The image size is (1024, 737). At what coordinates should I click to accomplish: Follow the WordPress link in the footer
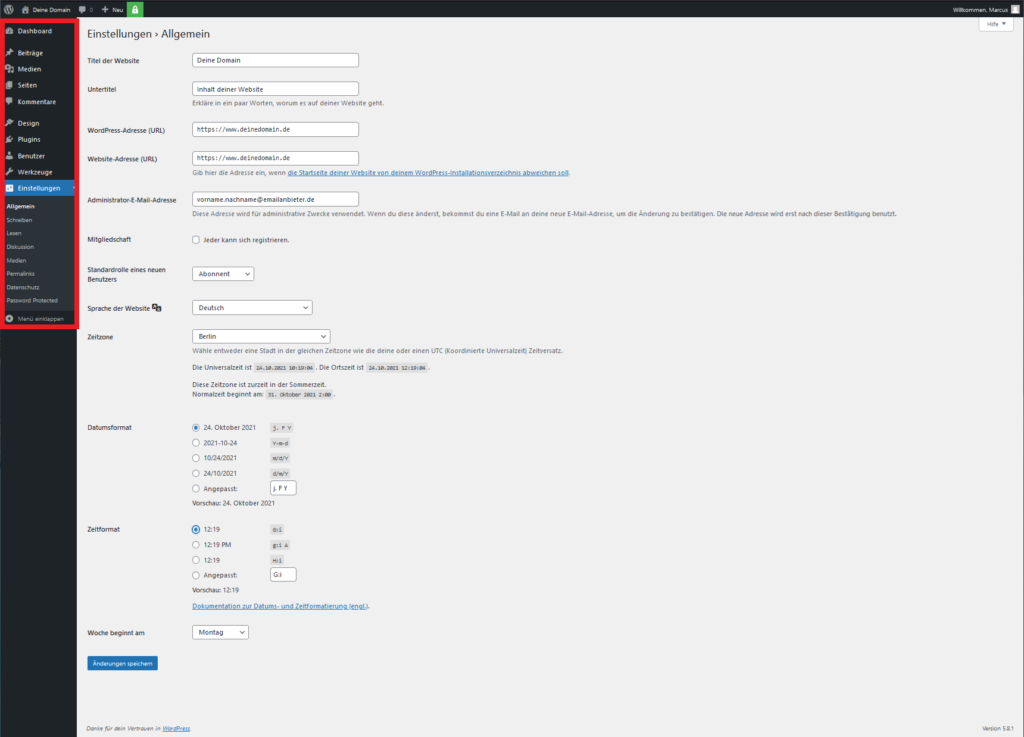point(176,729)
